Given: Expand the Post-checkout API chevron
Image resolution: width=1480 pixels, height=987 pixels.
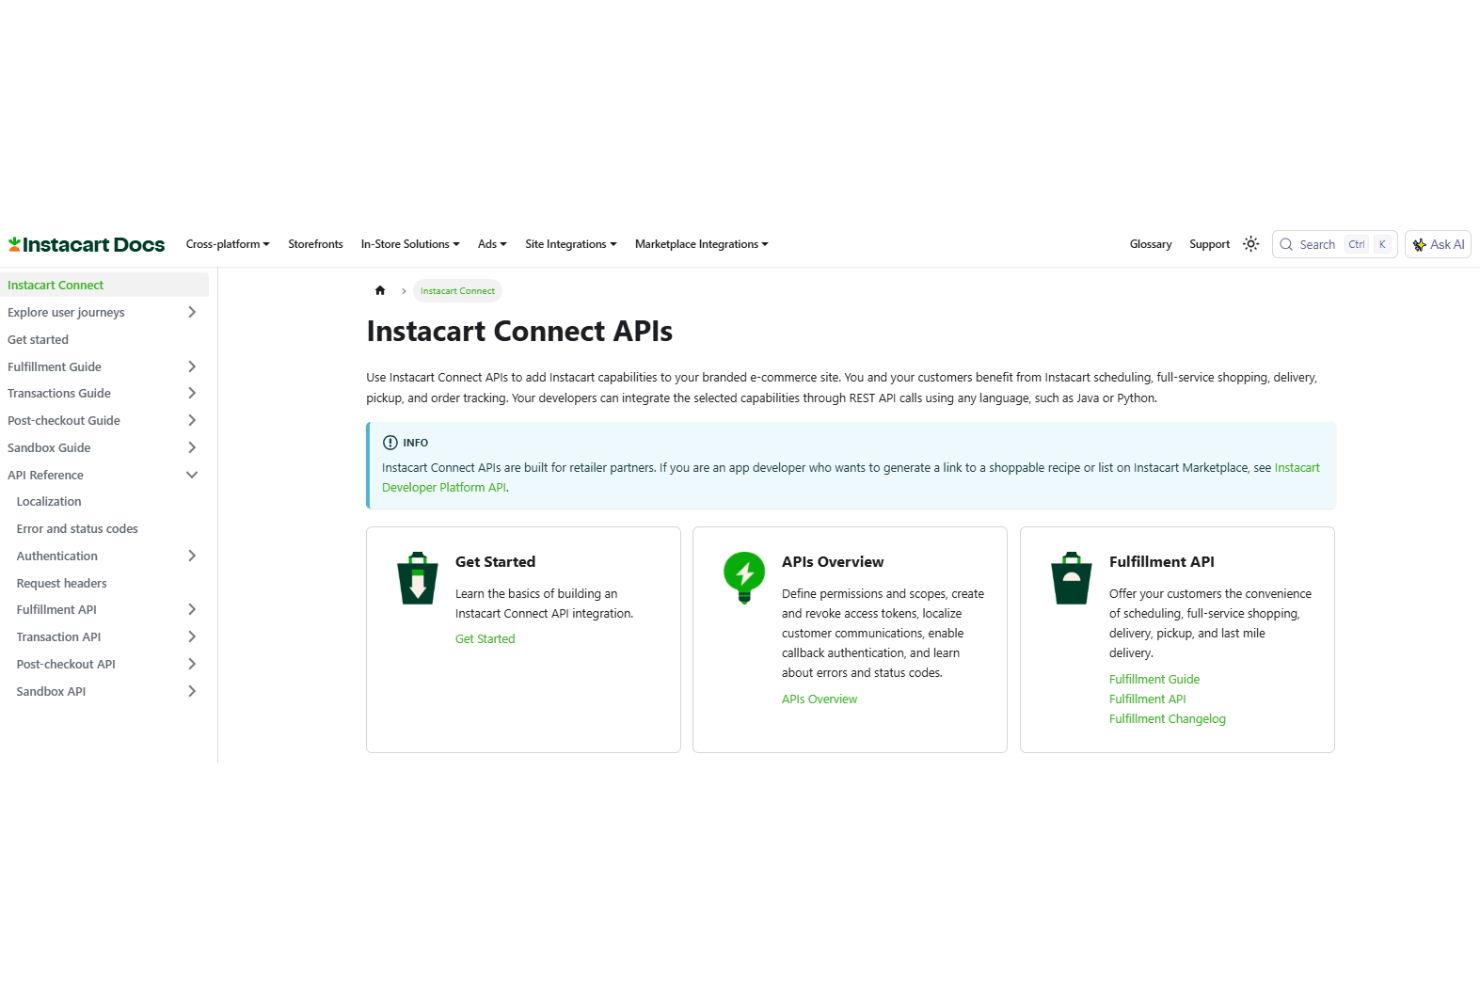Looking at the screenshot, I should click(192, 664).
